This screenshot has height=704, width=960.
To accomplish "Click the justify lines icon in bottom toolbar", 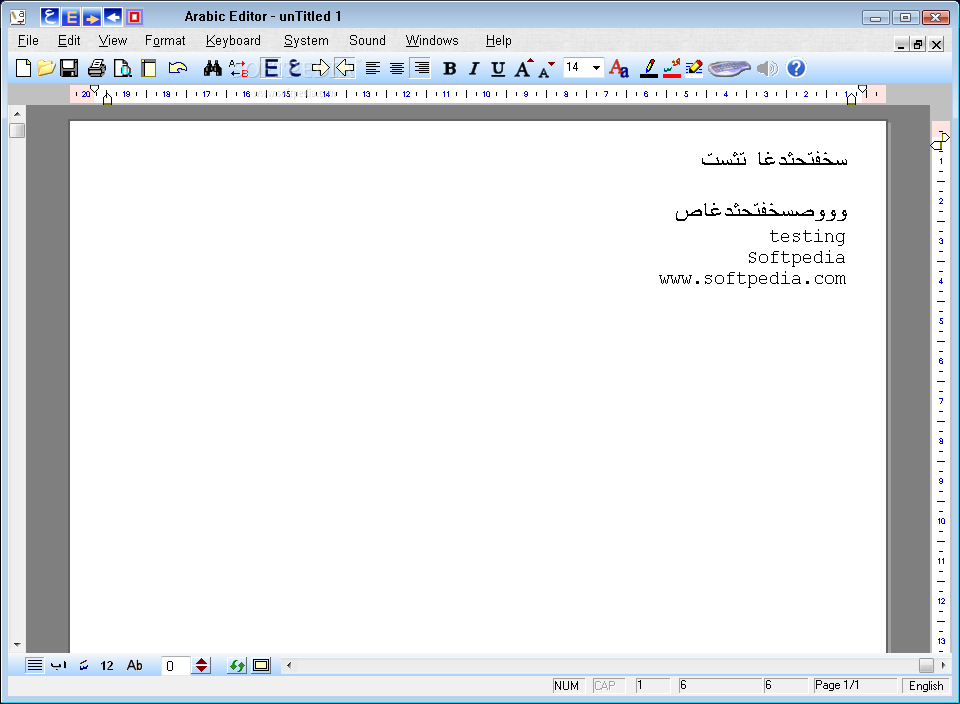I will 35,665.
